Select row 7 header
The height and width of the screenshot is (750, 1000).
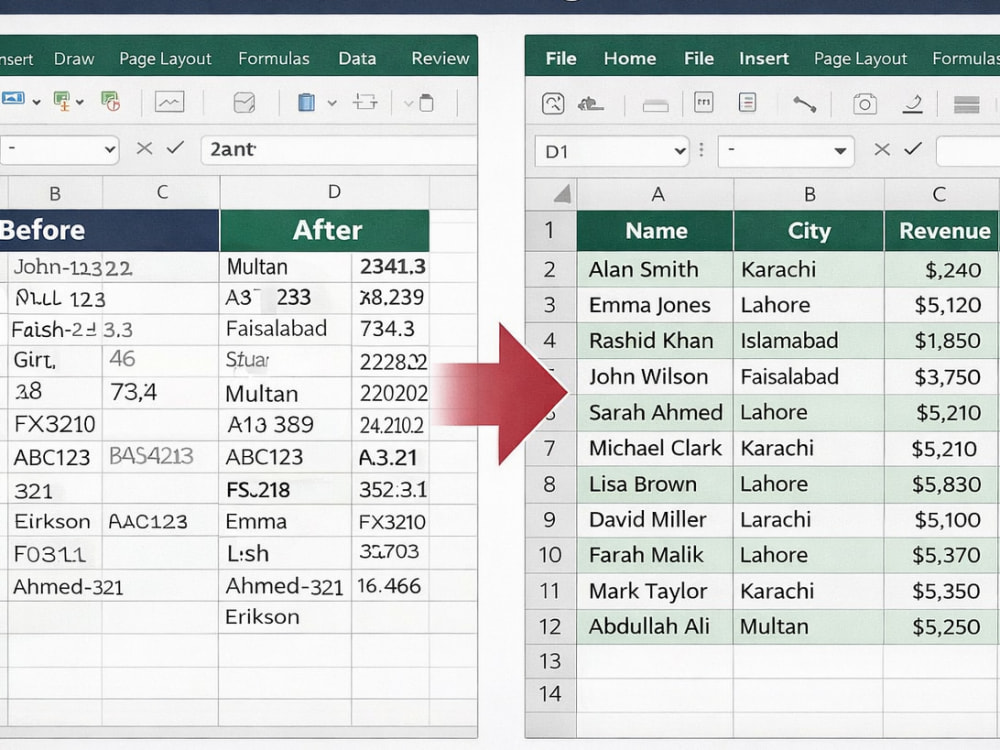tap(550, 448)
